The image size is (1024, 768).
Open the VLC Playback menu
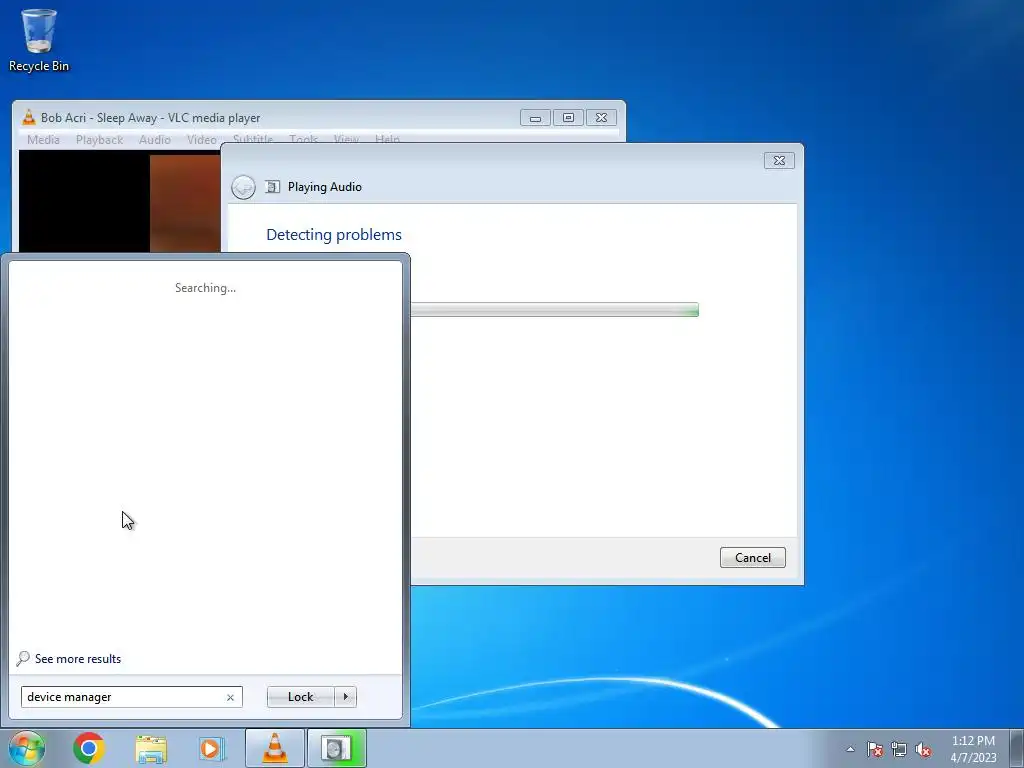pyautogui.click(x=99, y=140)
